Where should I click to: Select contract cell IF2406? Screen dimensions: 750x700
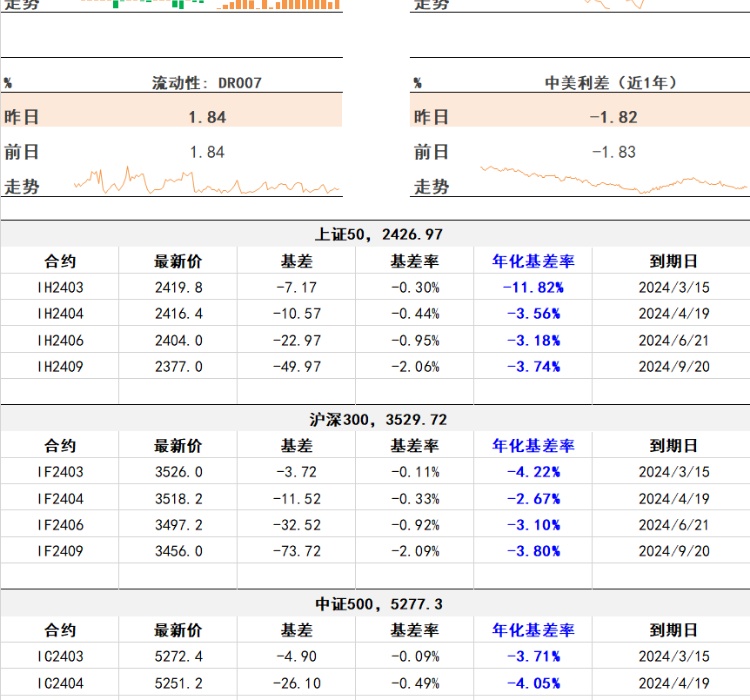(x=60, y=525)
